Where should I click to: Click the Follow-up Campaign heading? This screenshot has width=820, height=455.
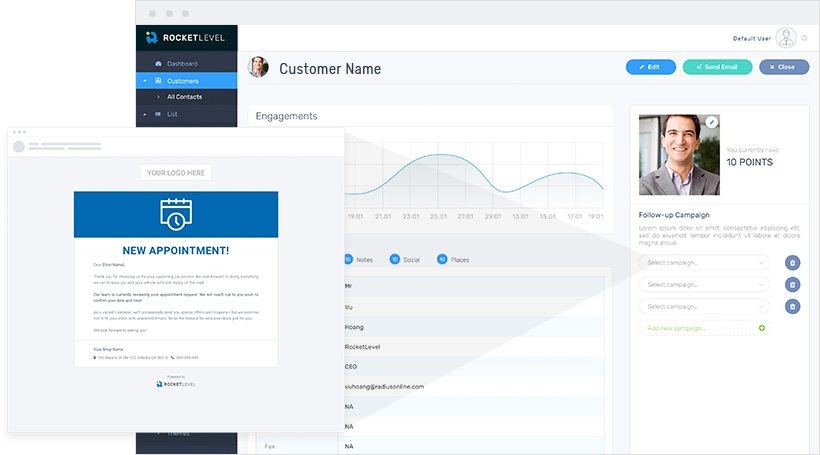tap(674, 215)
